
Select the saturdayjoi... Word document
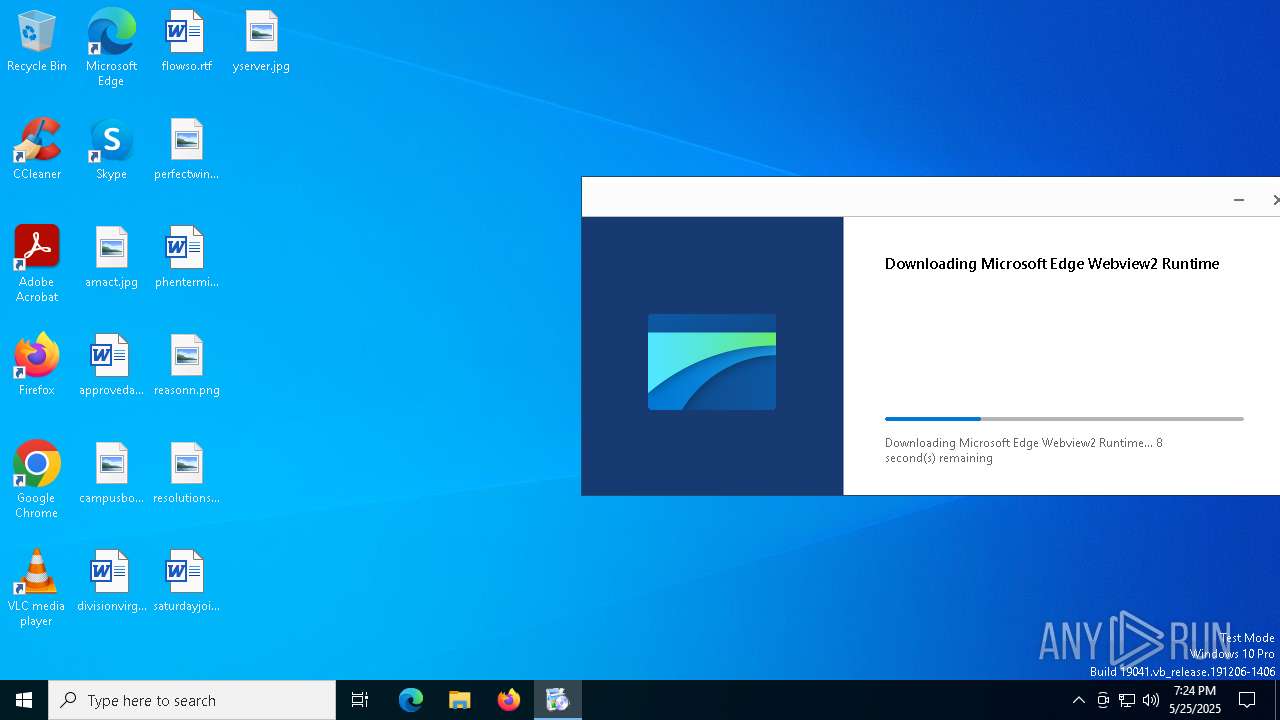186,582
